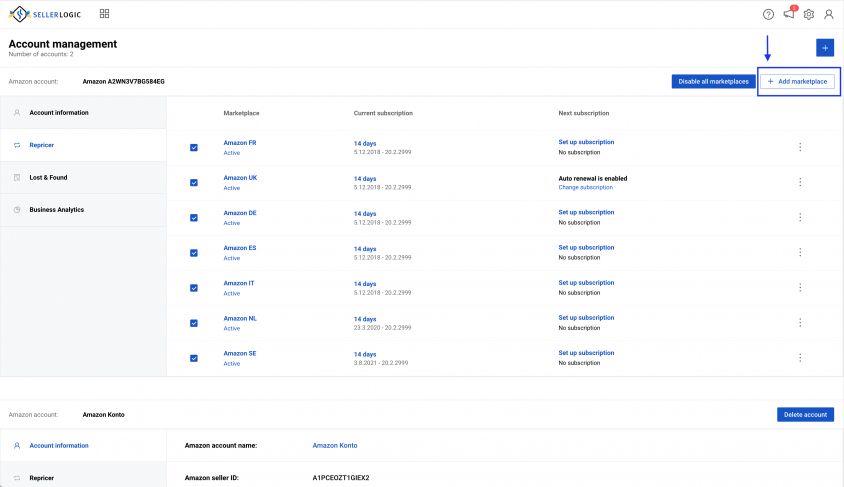Expand options menu for Amazon UK row
The image size is (844, 487).
[800, 182]
